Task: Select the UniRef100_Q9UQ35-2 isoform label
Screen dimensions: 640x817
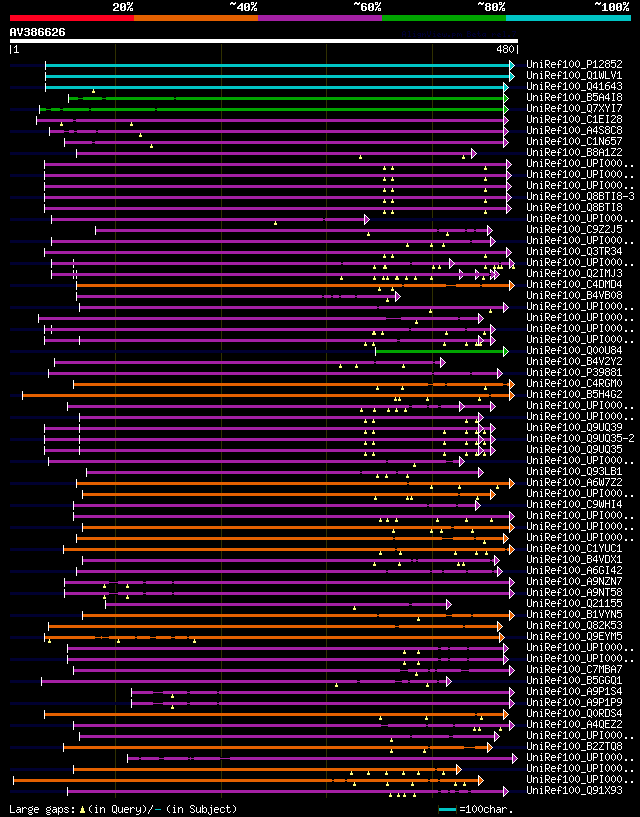Action: pyautogui.click(x=580, y=439)
